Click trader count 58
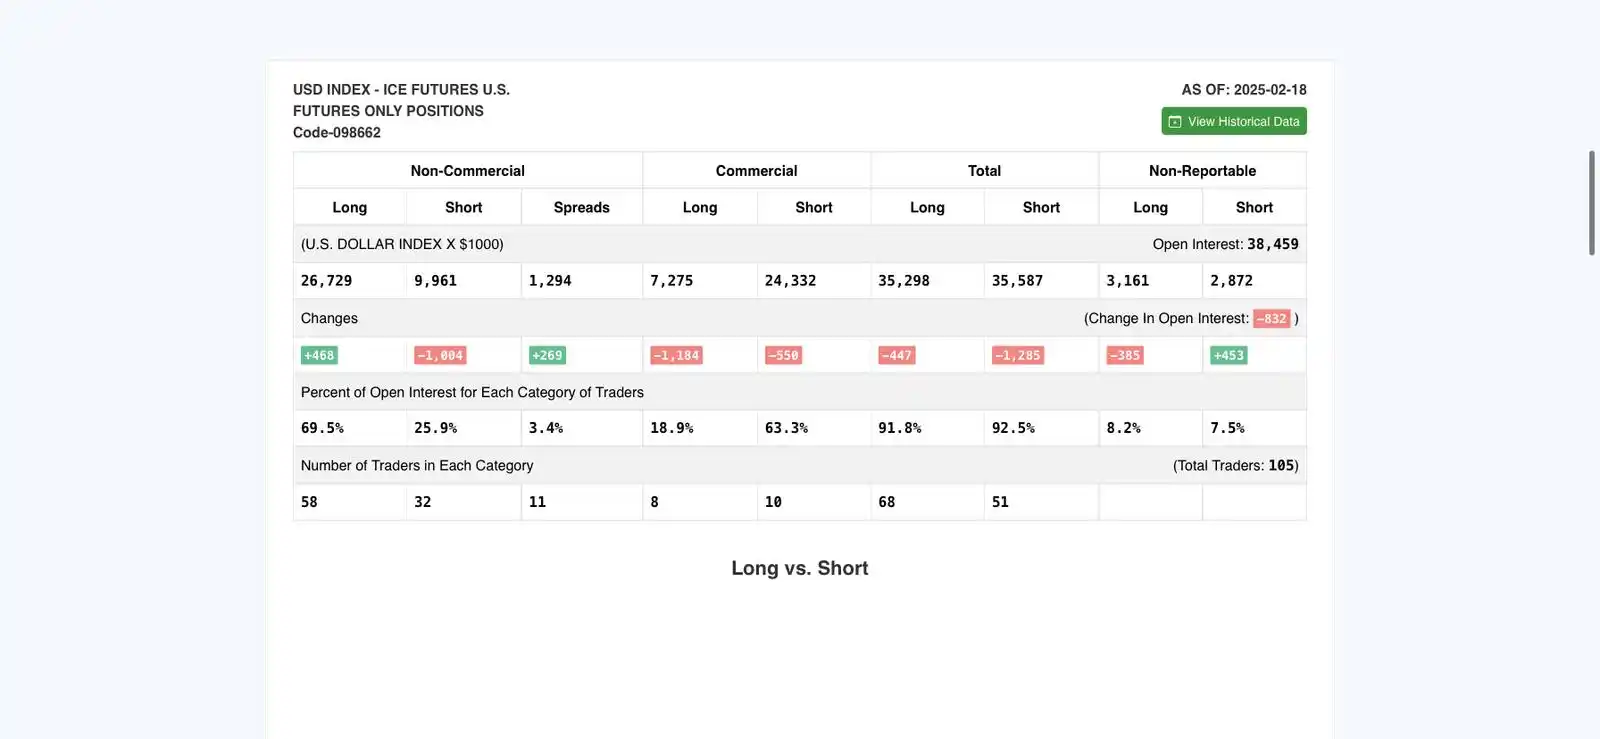Image resolution: width=1600 pixels, height=739 pixels. tap(309, 502)
